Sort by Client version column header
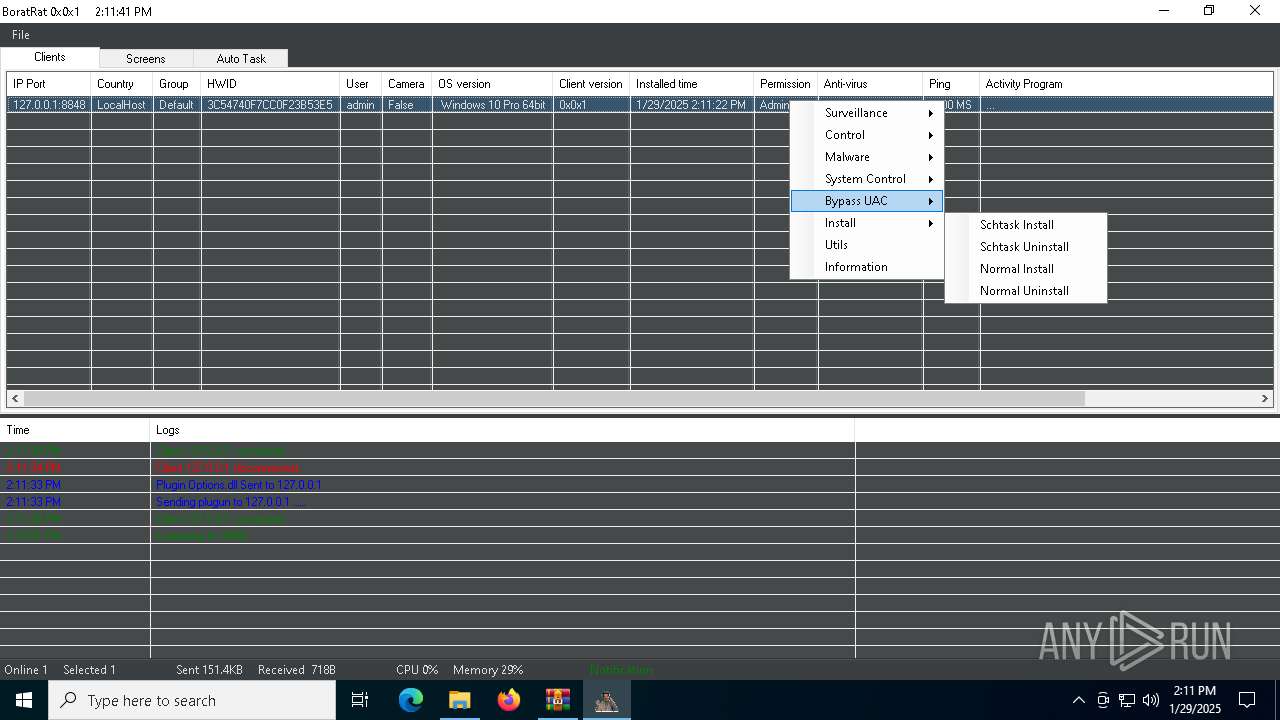The height and width of the screenshot is (720, 1280). (x=591, y=84)
